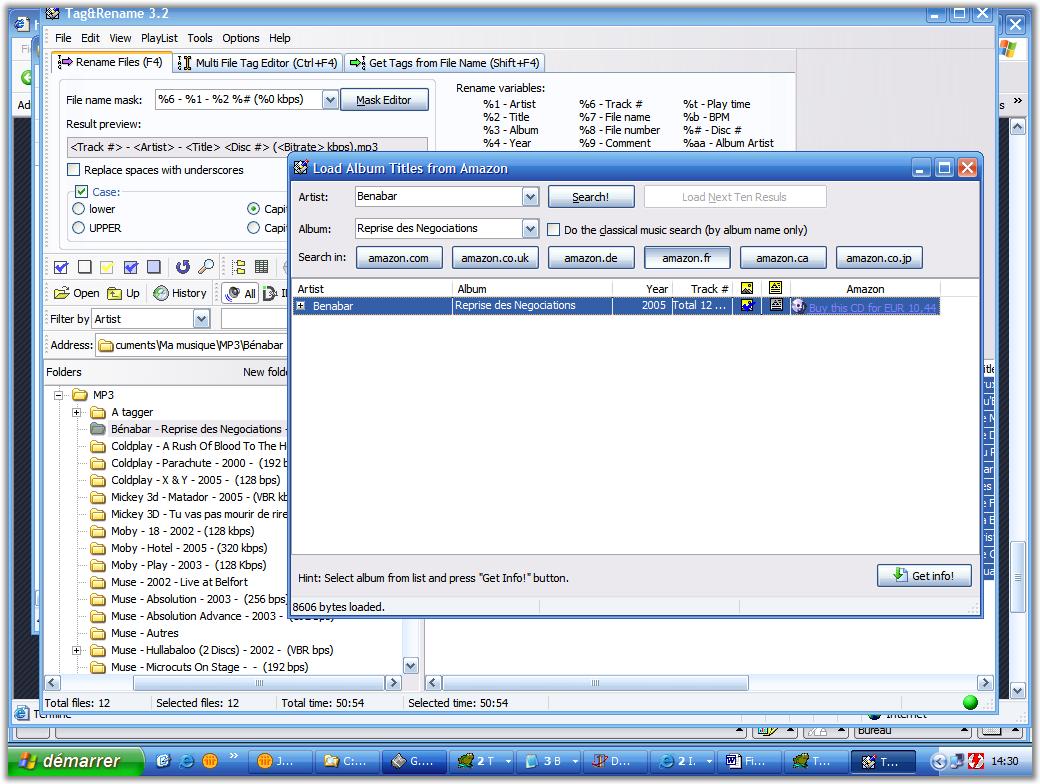Open the Edit menu
Screen dimensions: 1040x784
point(90,38)
